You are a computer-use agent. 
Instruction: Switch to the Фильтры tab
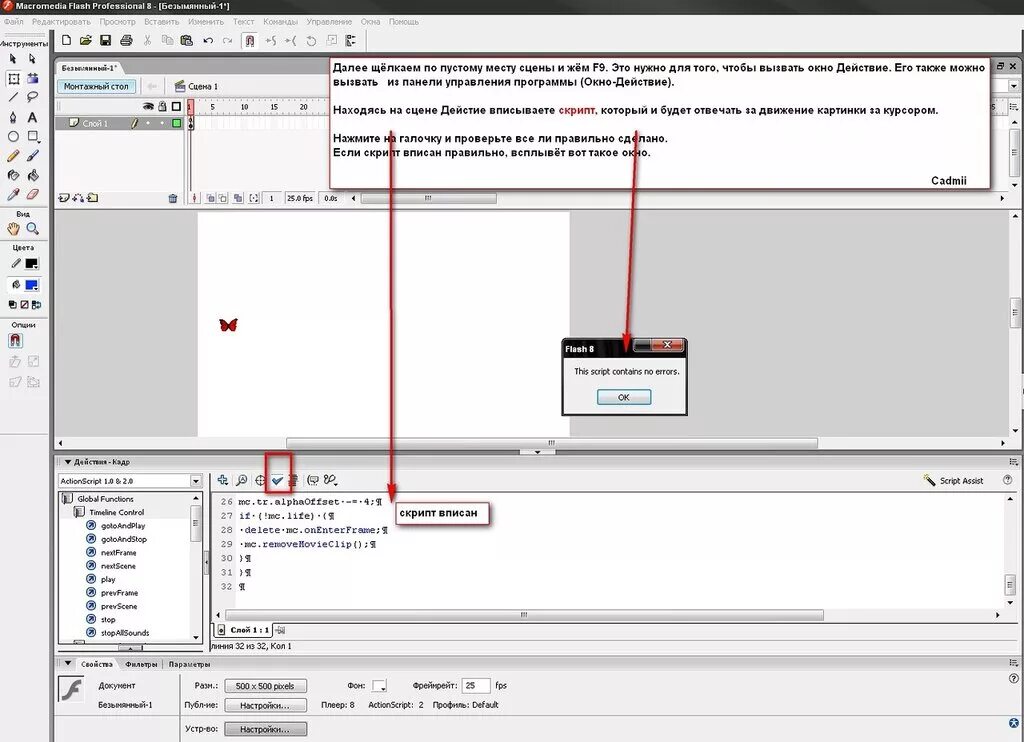[x=141, y=664]
